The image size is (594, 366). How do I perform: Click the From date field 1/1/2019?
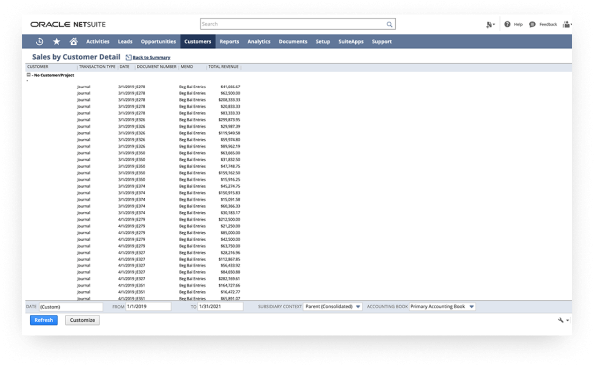(148, 307)
